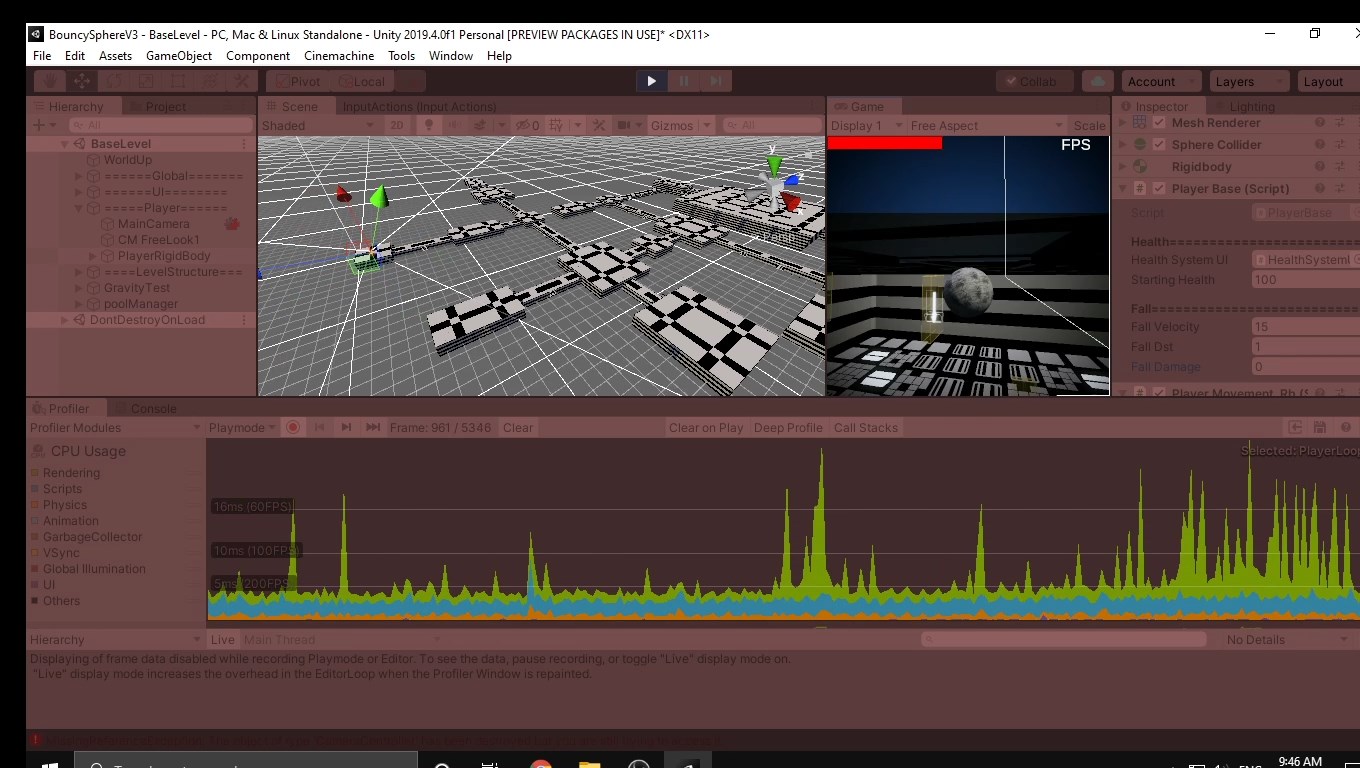Open the Cinemachine menu
Screen dimensions: 1360x768
(x=338, y=56)
